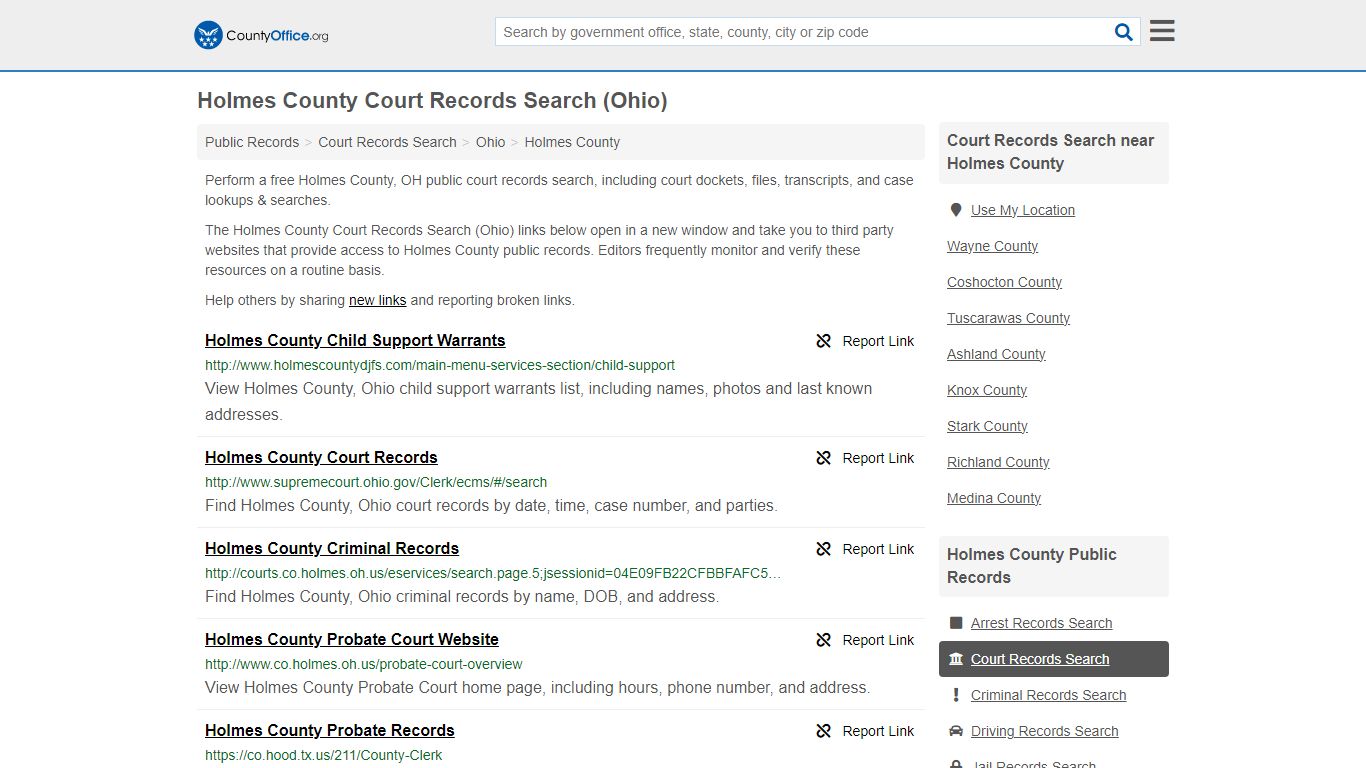Click the exclamation icon beside Criminal Records Search
Screen dimensions: 1366x768
click(x=956, y=695)
